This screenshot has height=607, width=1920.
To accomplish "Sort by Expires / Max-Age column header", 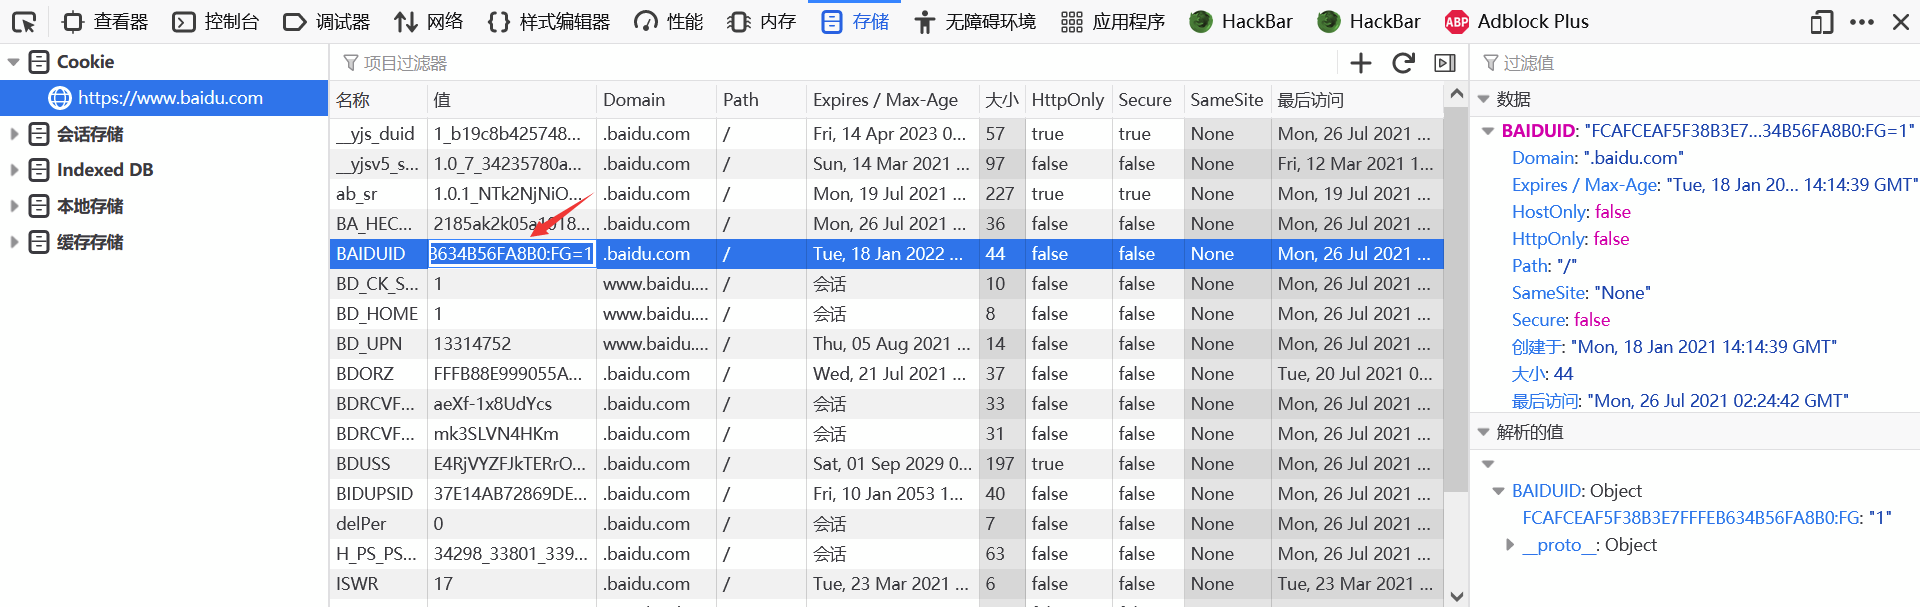I will coord(892,100).
